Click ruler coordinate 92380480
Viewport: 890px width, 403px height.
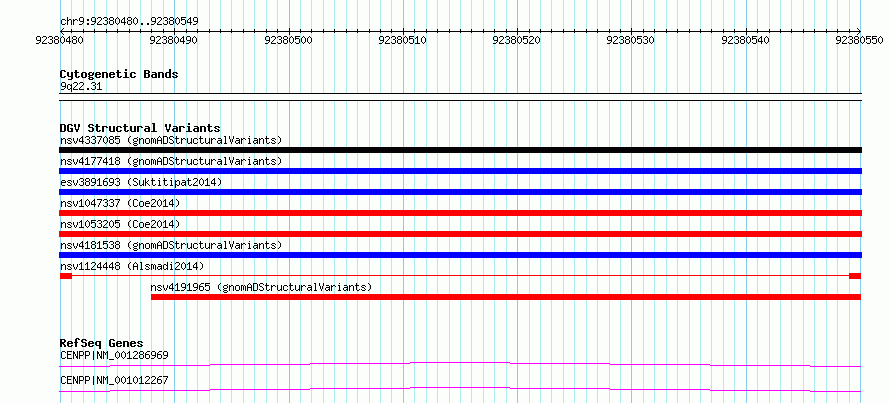(x=60, y=41)
